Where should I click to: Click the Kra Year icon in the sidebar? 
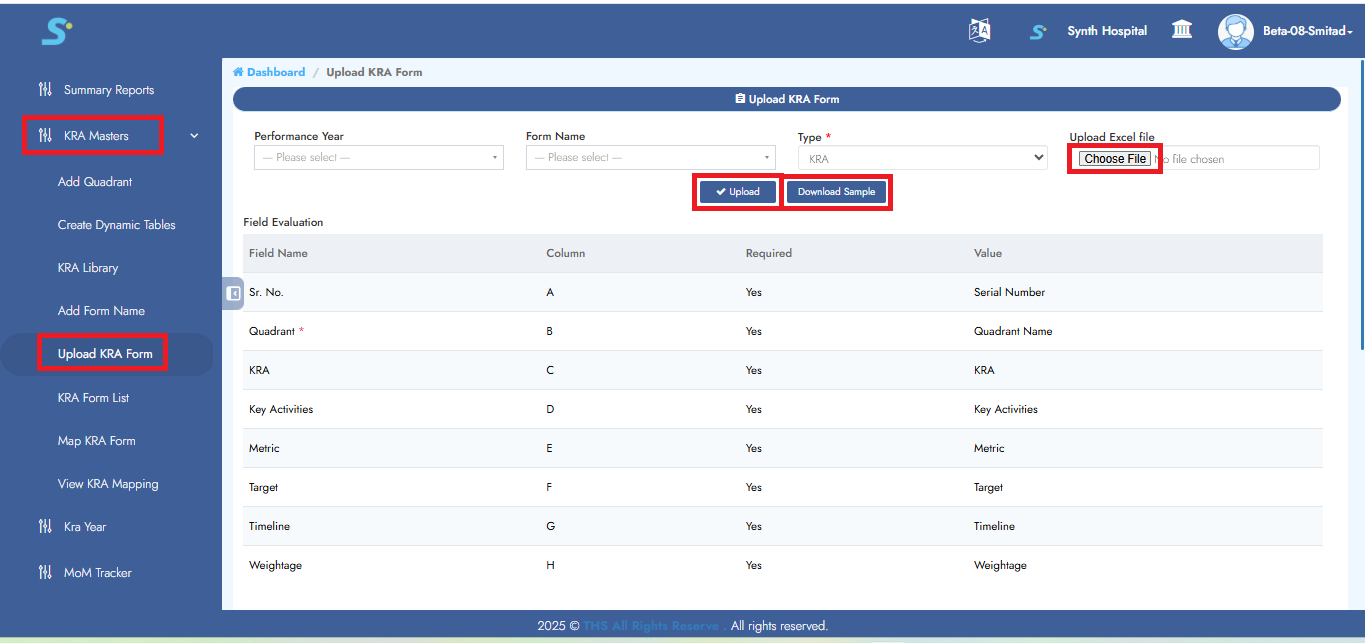[45, 526]
